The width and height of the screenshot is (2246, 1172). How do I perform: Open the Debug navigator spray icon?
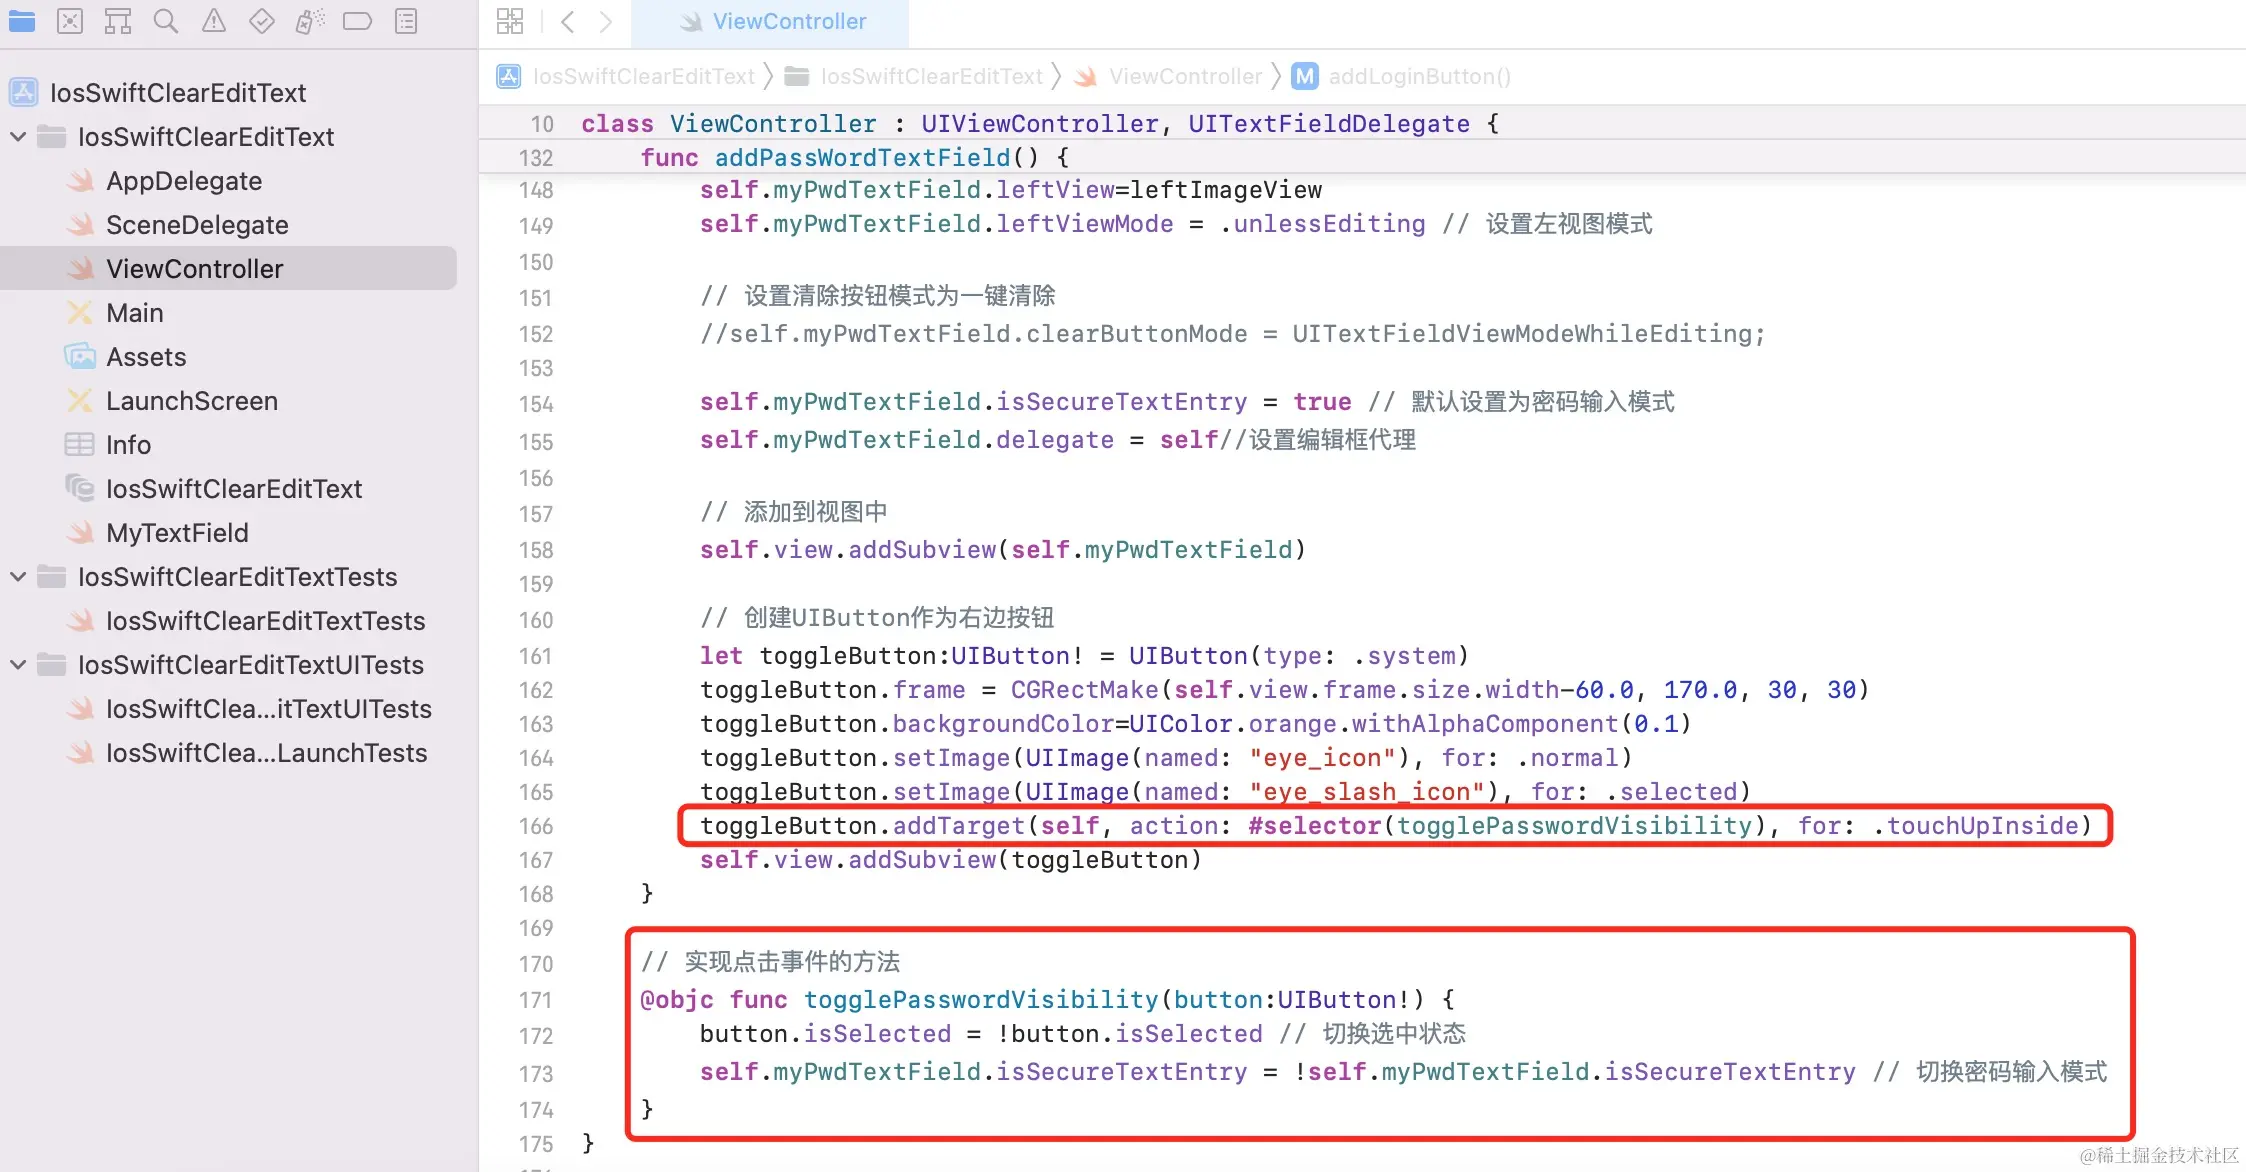pos(310,21)
